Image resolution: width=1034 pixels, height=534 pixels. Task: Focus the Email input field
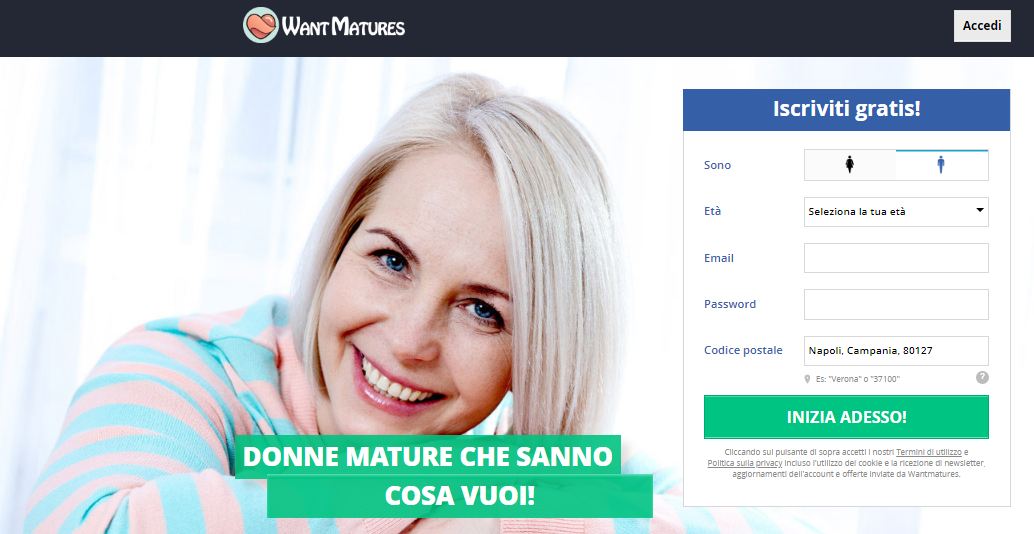pyautogui.click(x=896, y=258)
